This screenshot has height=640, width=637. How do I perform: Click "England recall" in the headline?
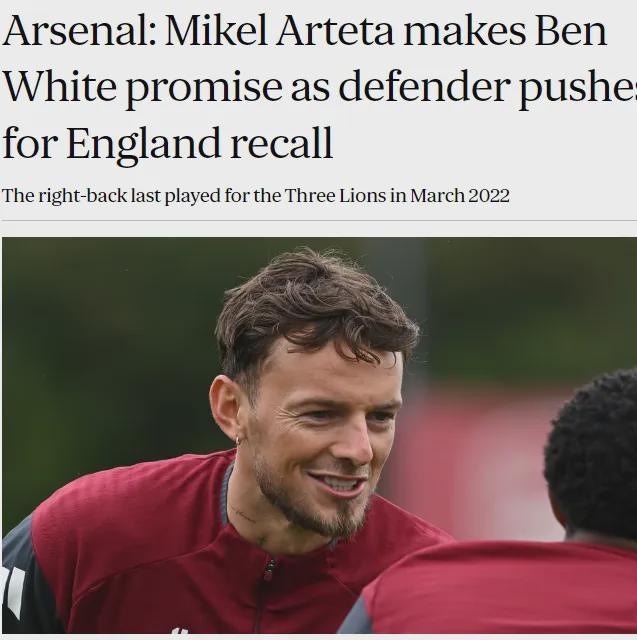pyautogui.click(x=198, y=144)
